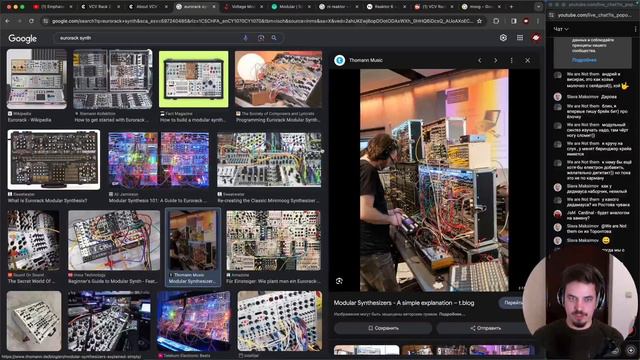This screenshot has height=360, width=640.
Task: Click the add icon at chat bottom
Action: 631,350
